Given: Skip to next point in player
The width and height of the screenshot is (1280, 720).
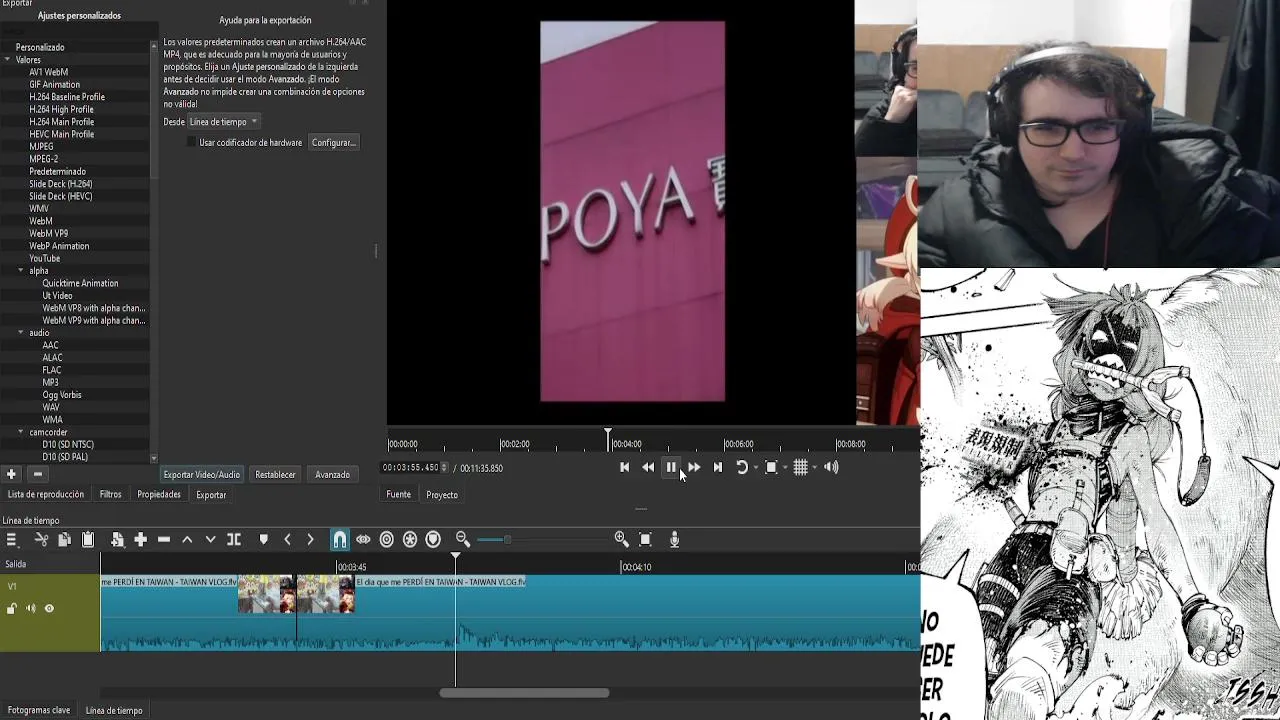Looking at the screenshot, I should (717, 467).
